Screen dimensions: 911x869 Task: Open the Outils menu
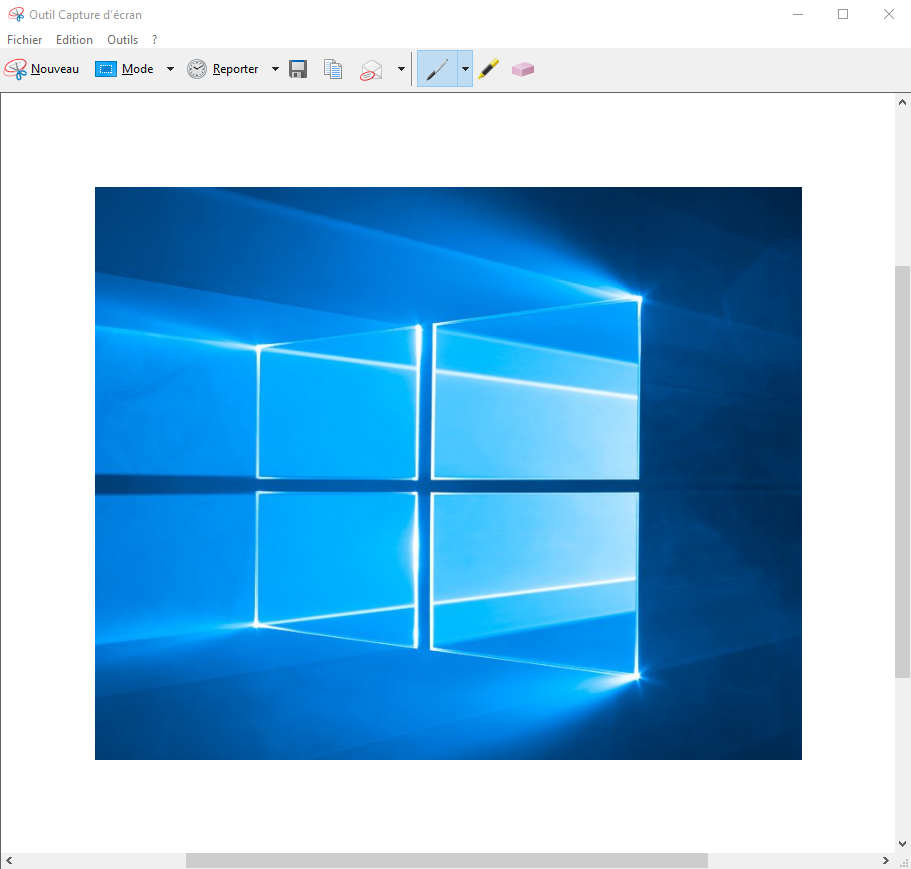[x=123, y=40]
